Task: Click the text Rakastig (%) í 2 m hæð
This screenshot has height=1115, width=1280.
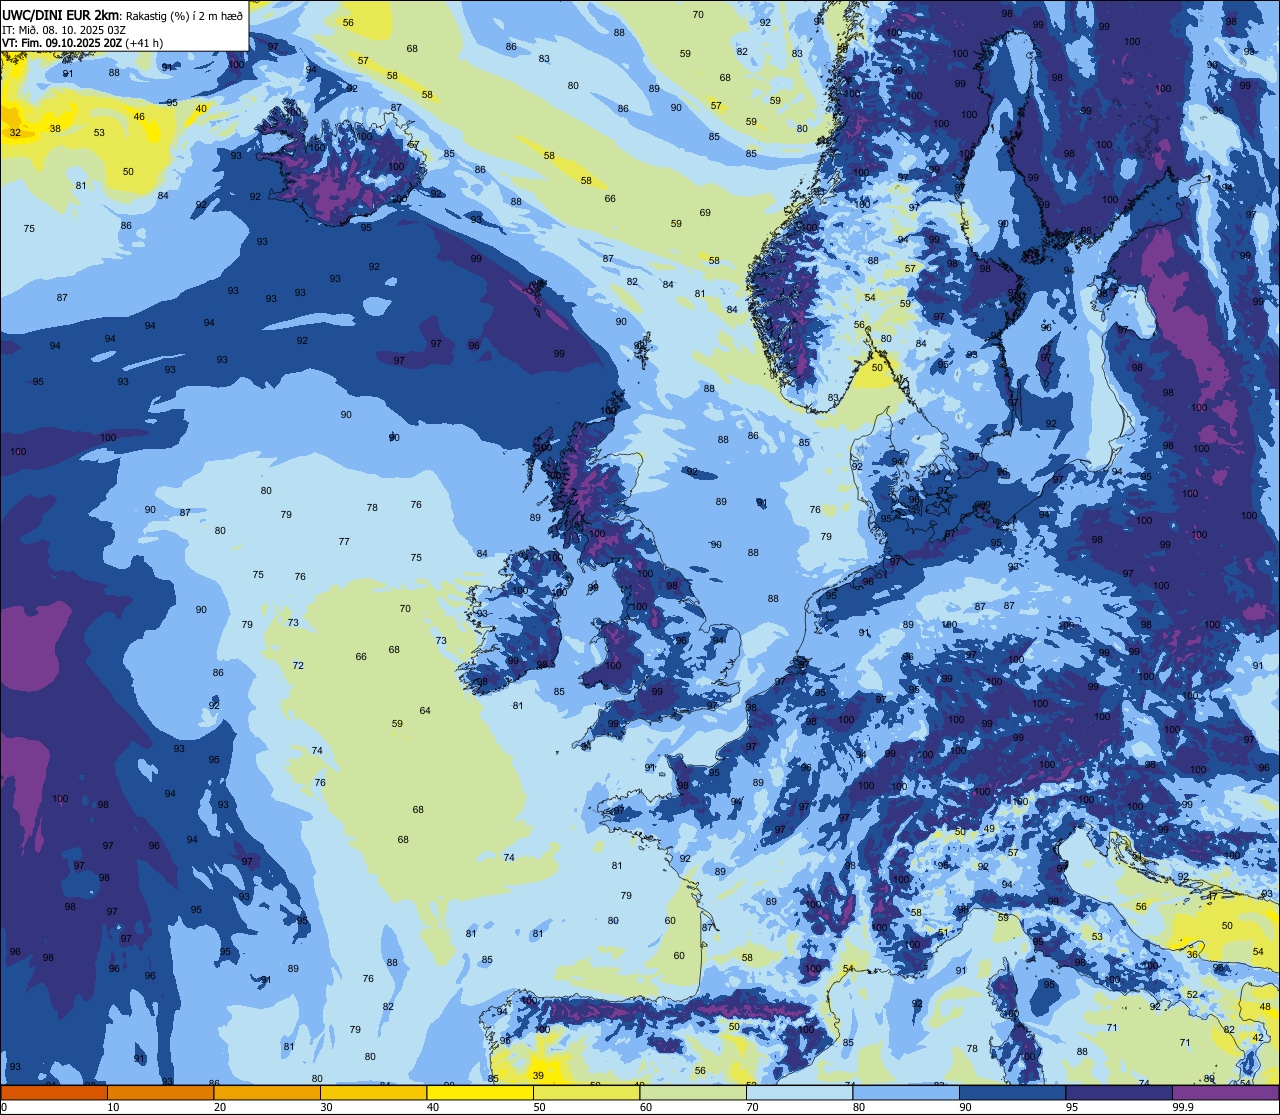Action: point(184,15)
